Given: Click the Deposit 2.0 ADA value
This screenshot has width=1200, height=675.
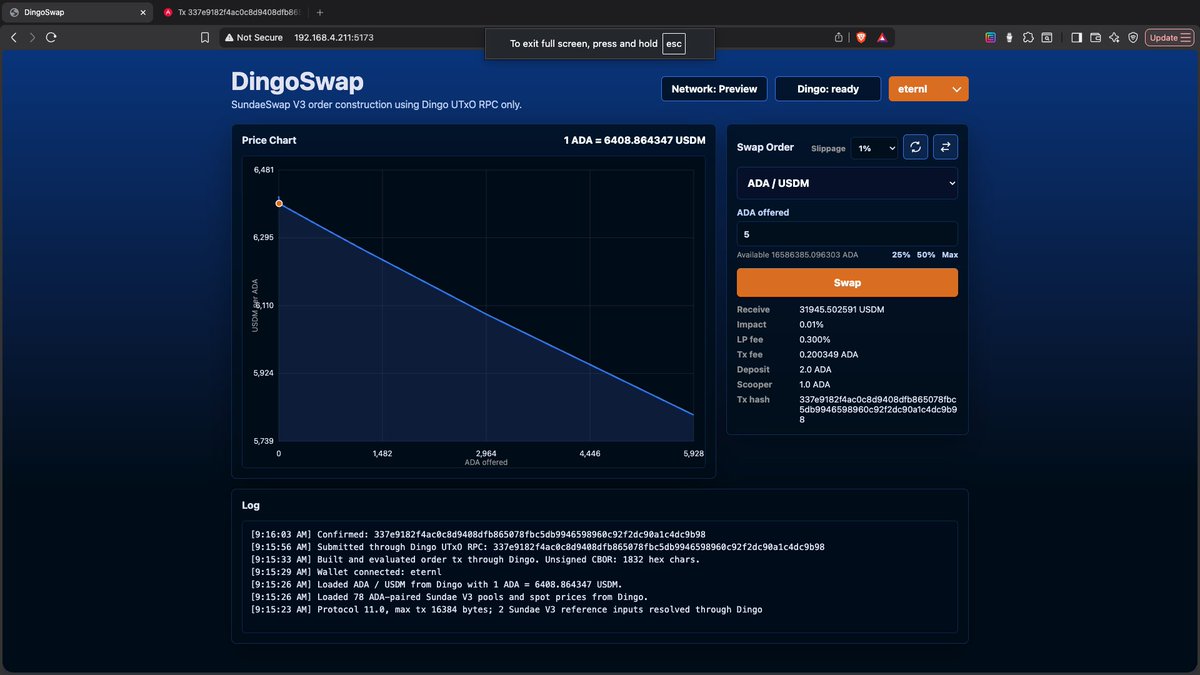Looking at the screenshot, I should tap(815, 369).
